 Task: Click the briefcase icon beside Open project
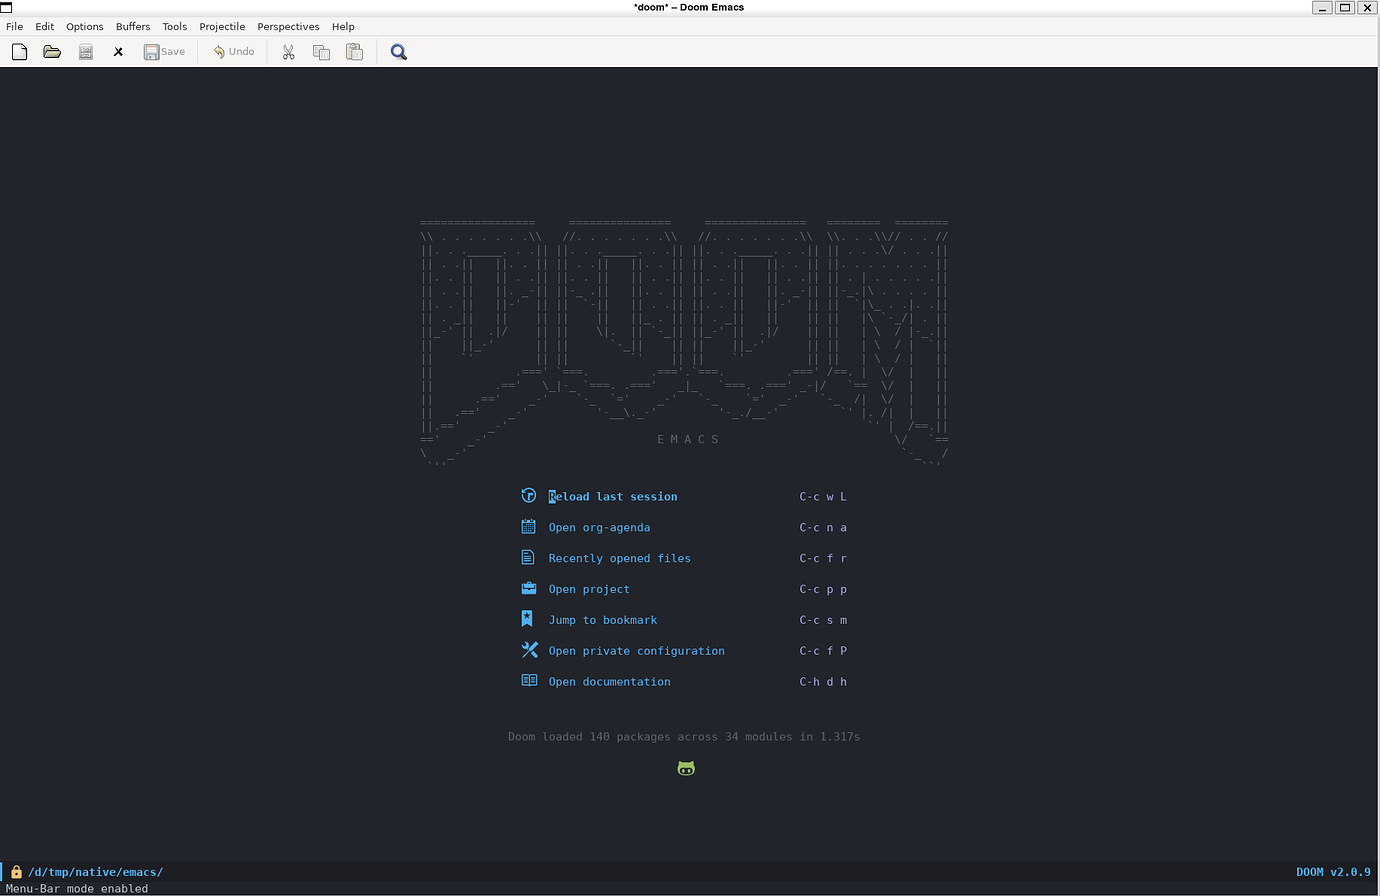[529, 589]
